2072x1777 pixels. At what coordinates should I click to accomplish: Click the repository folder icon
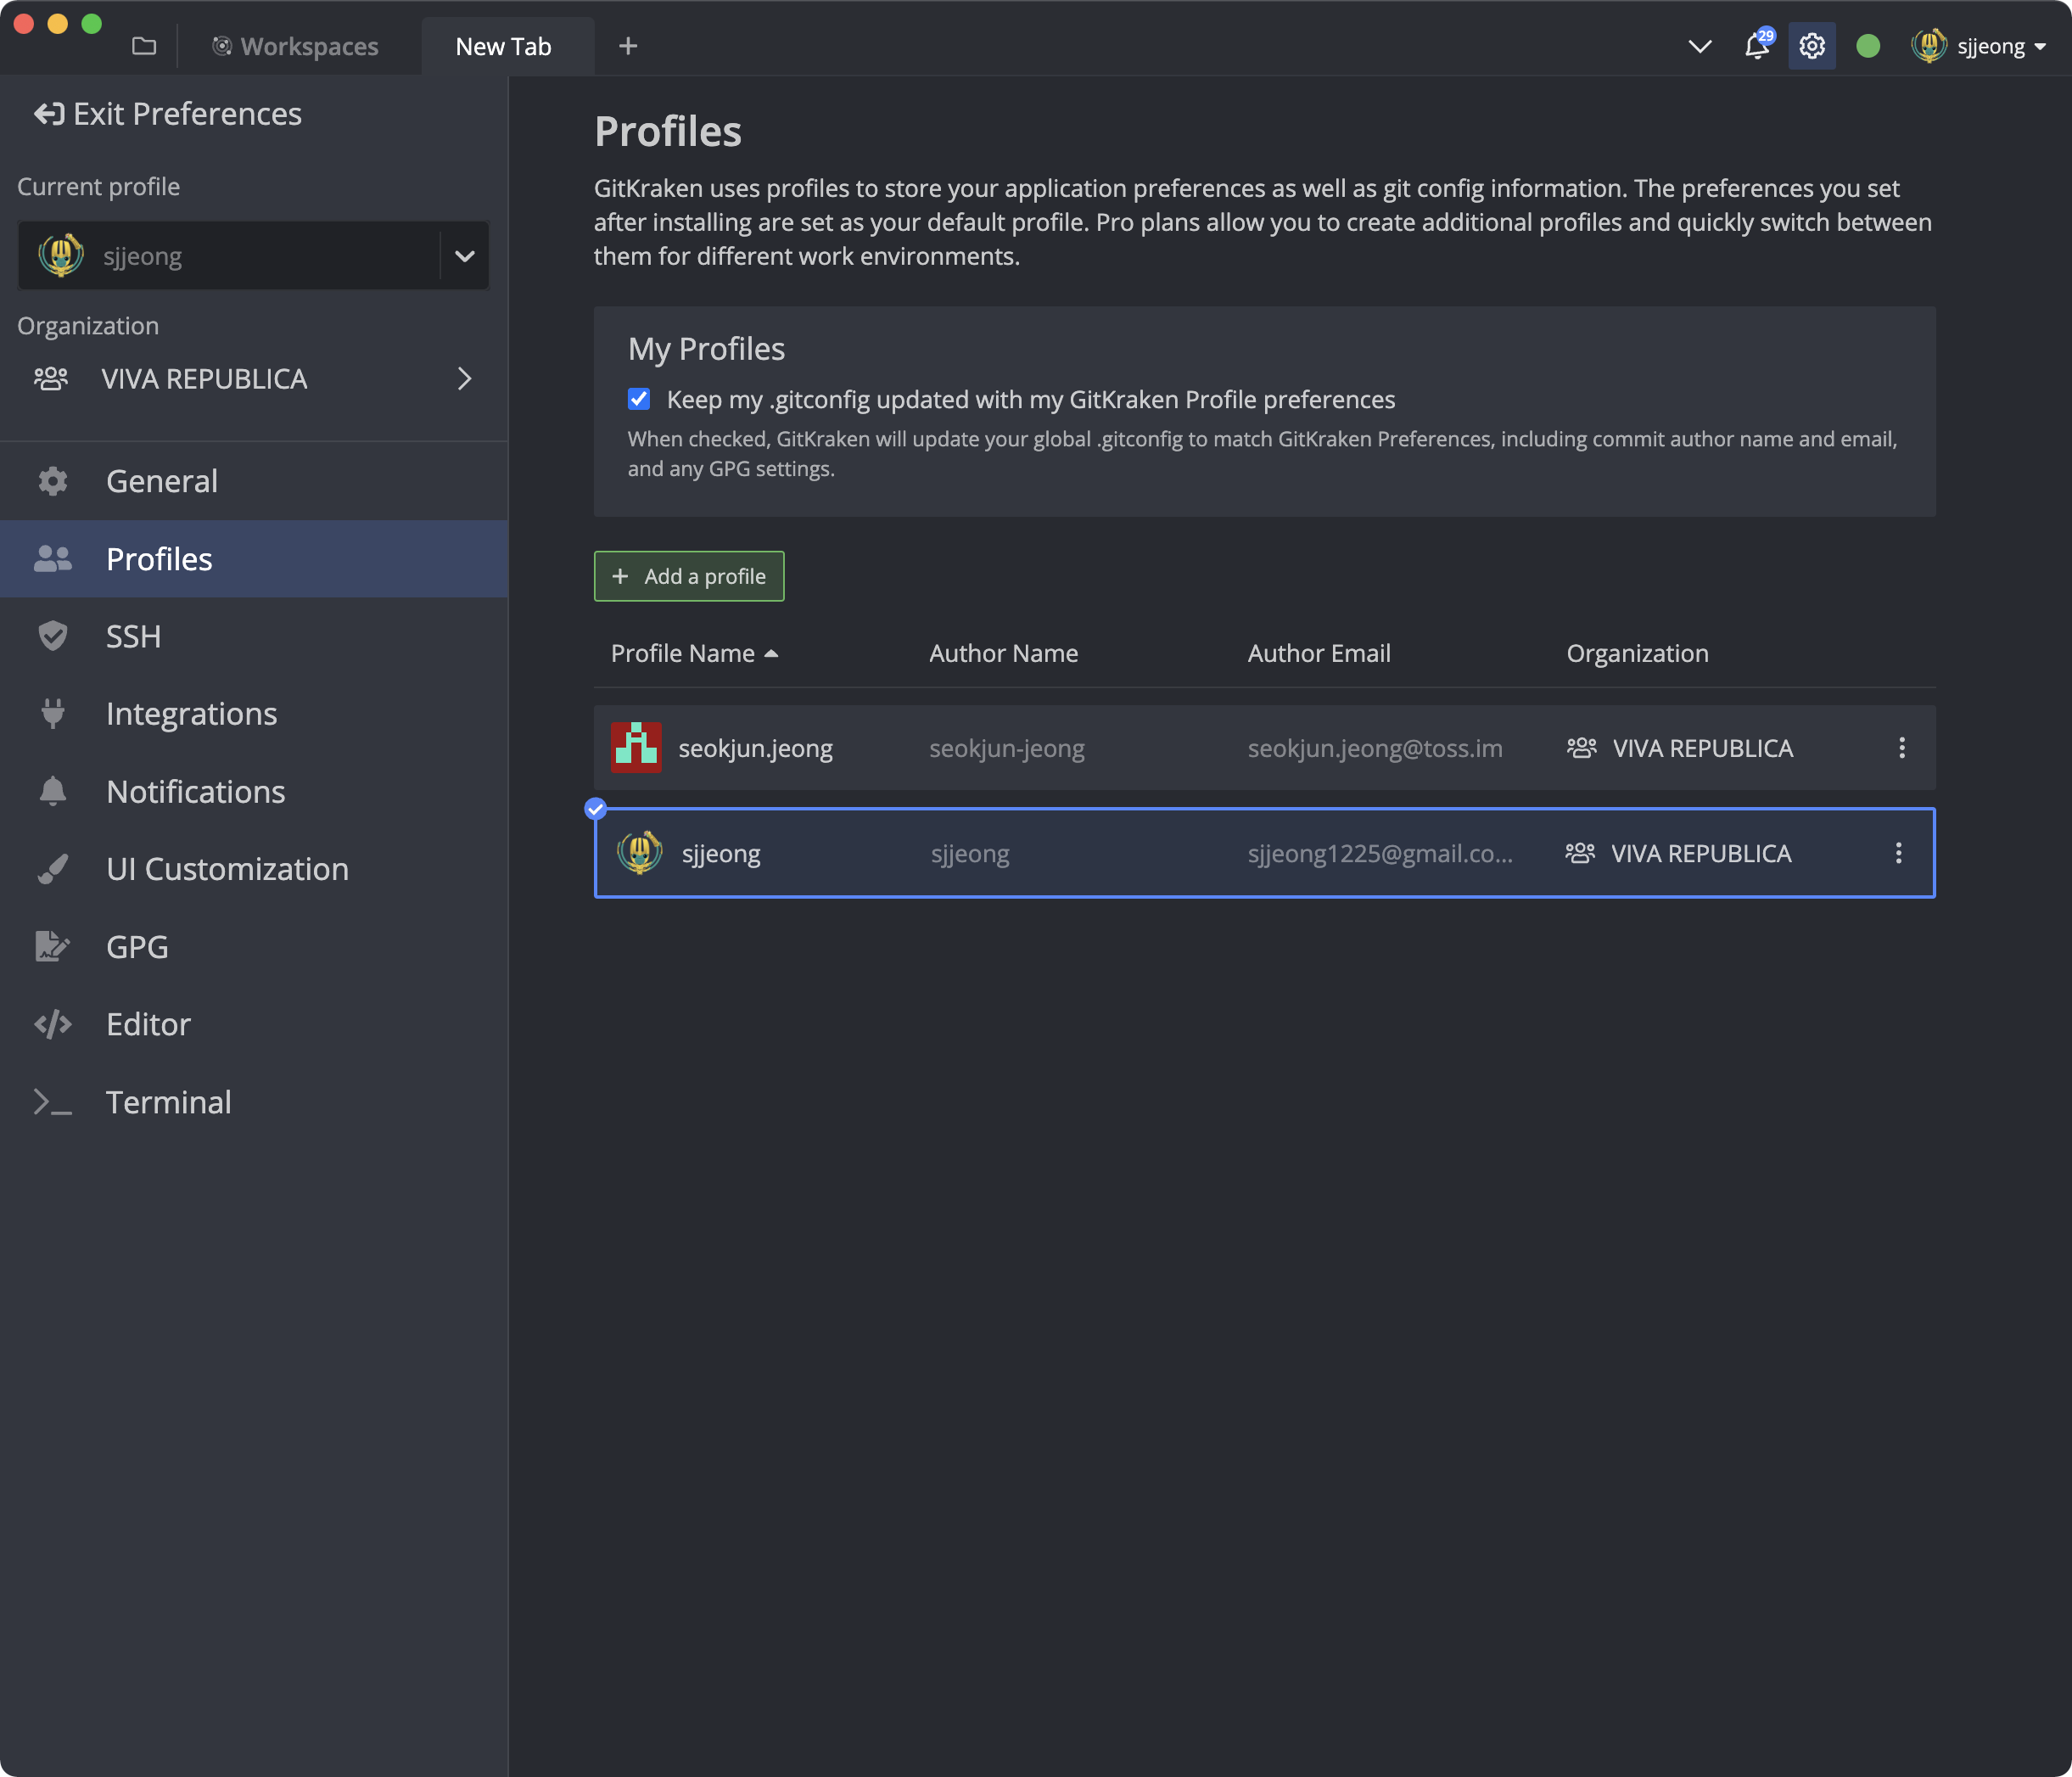point(144,46)
